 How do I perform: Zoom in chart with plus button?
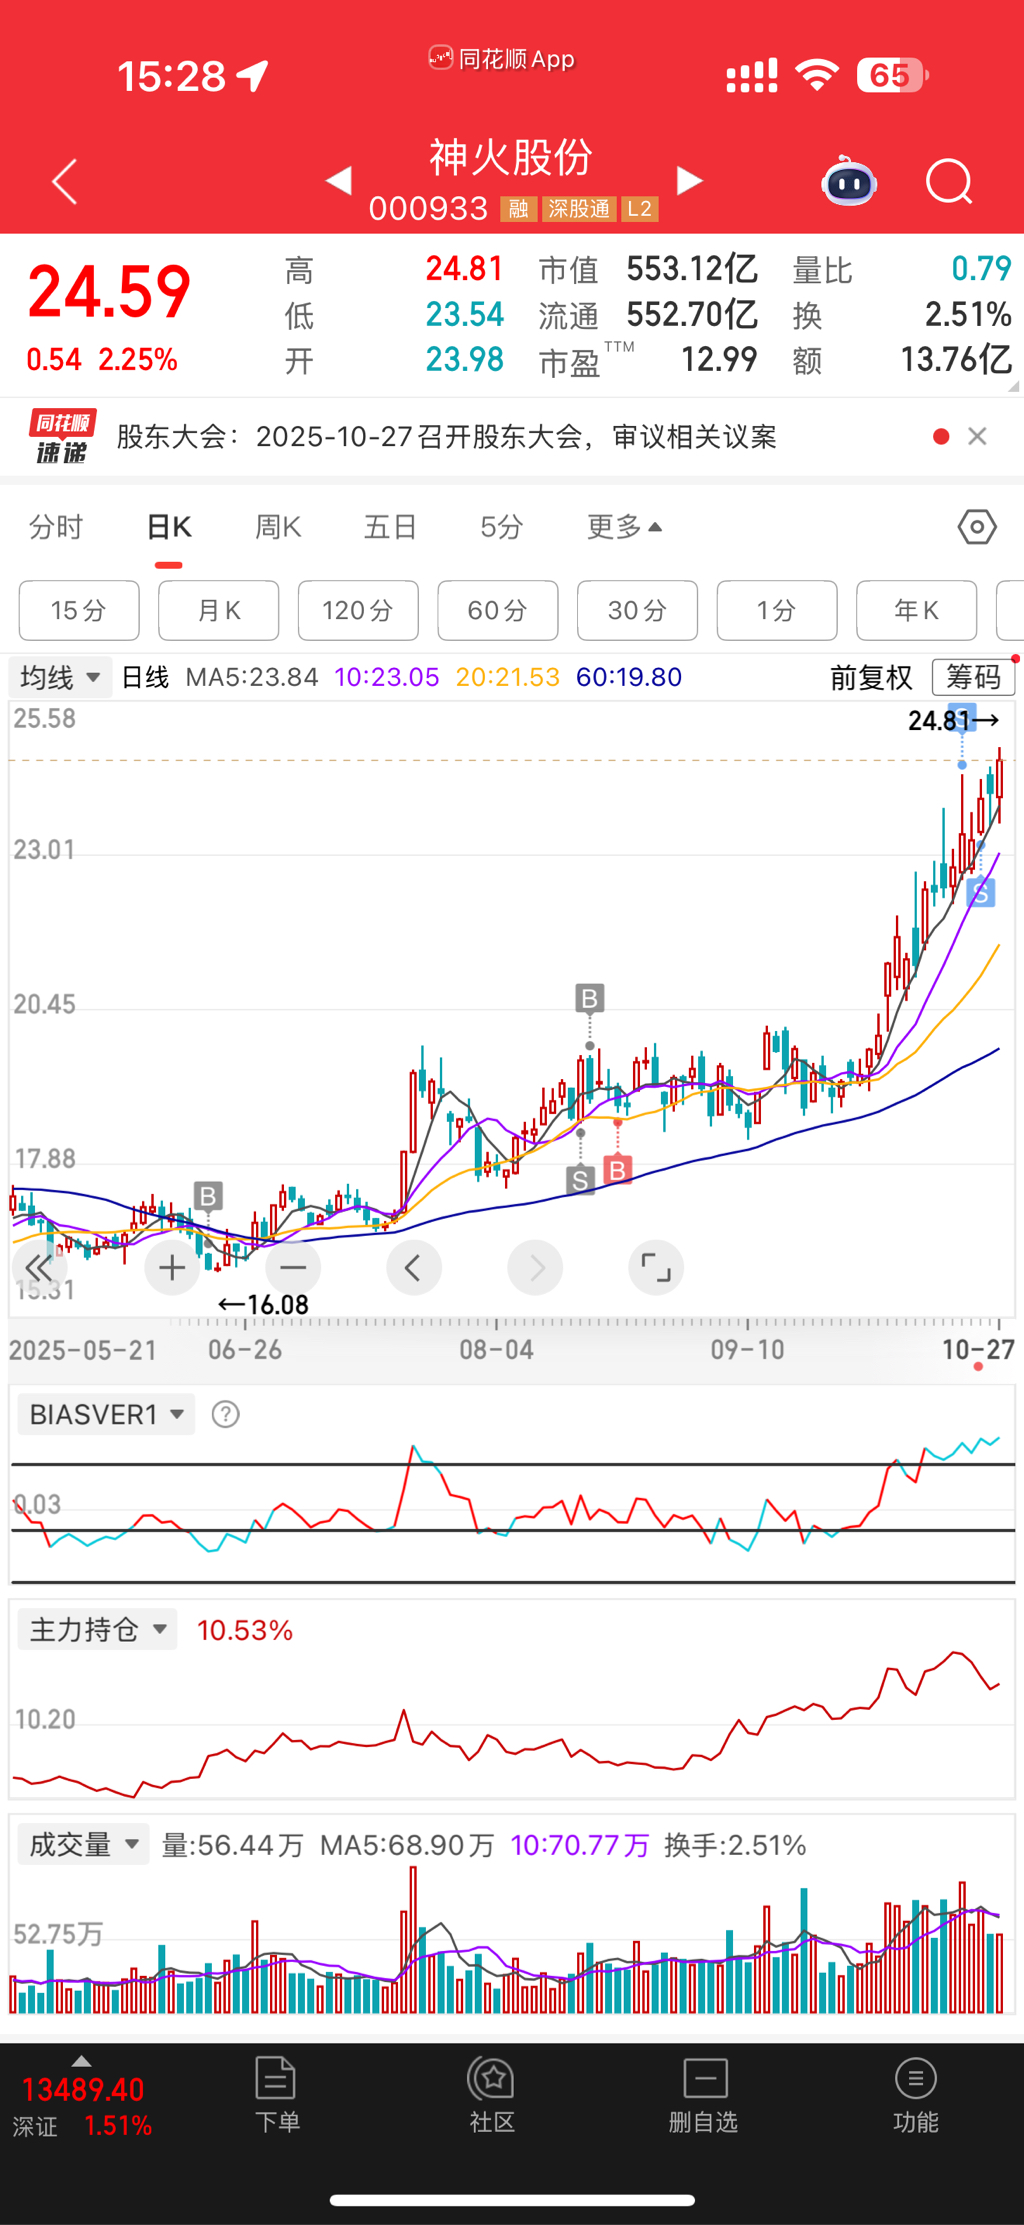(x=172, y=1268)
